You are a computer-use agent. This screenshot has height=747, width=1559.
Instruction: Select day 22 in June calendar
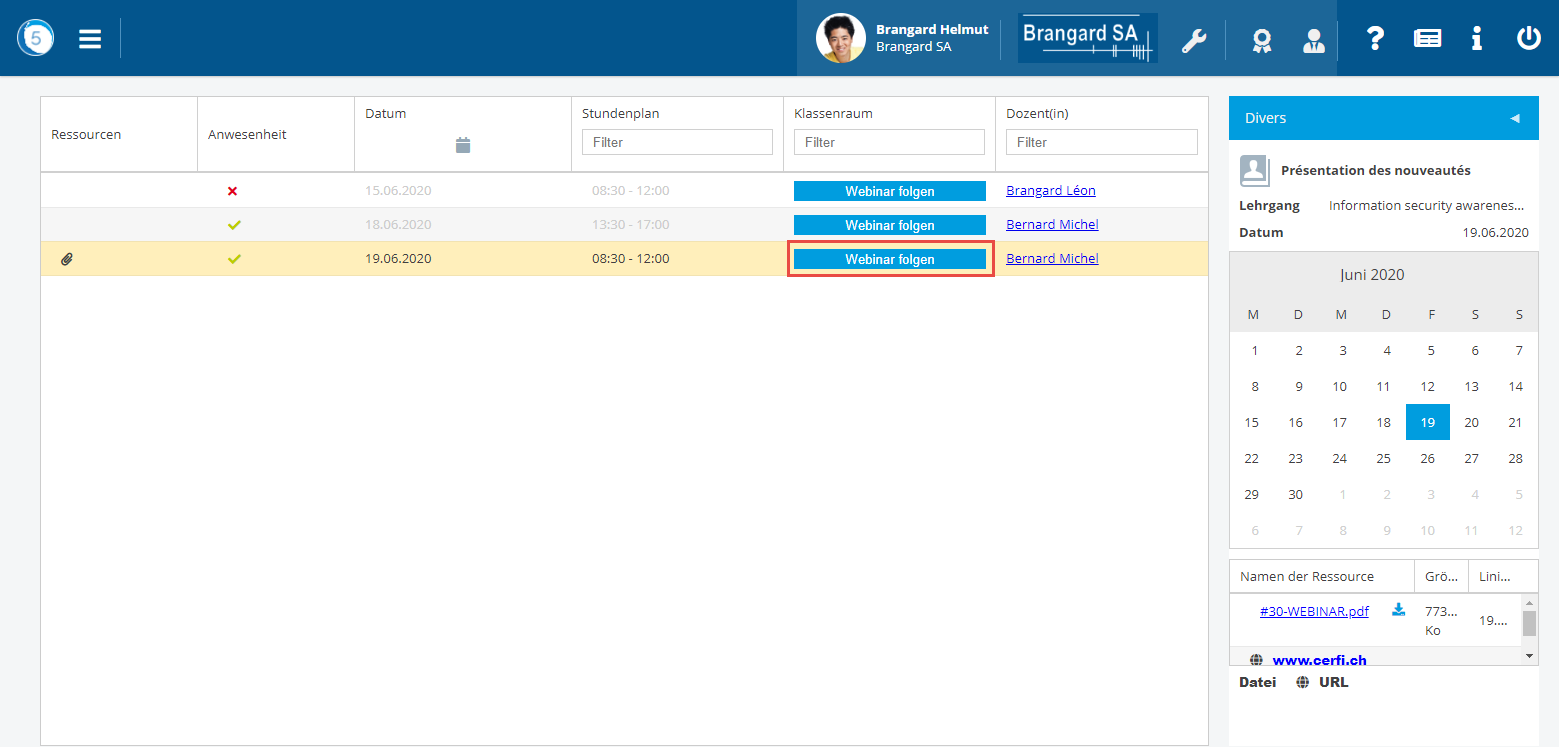(1252, 458)
